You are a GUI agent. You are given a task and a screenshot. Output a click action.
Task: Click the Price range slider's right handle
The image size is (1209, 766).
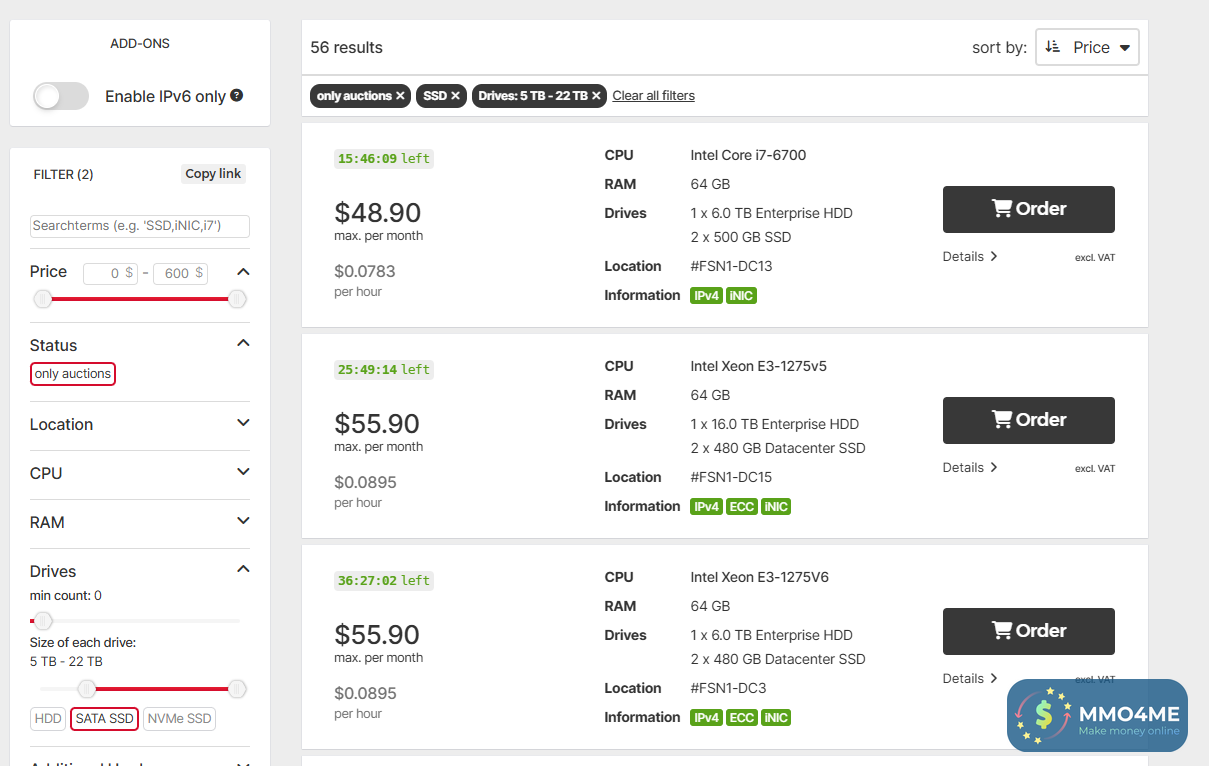pos(237,299)
